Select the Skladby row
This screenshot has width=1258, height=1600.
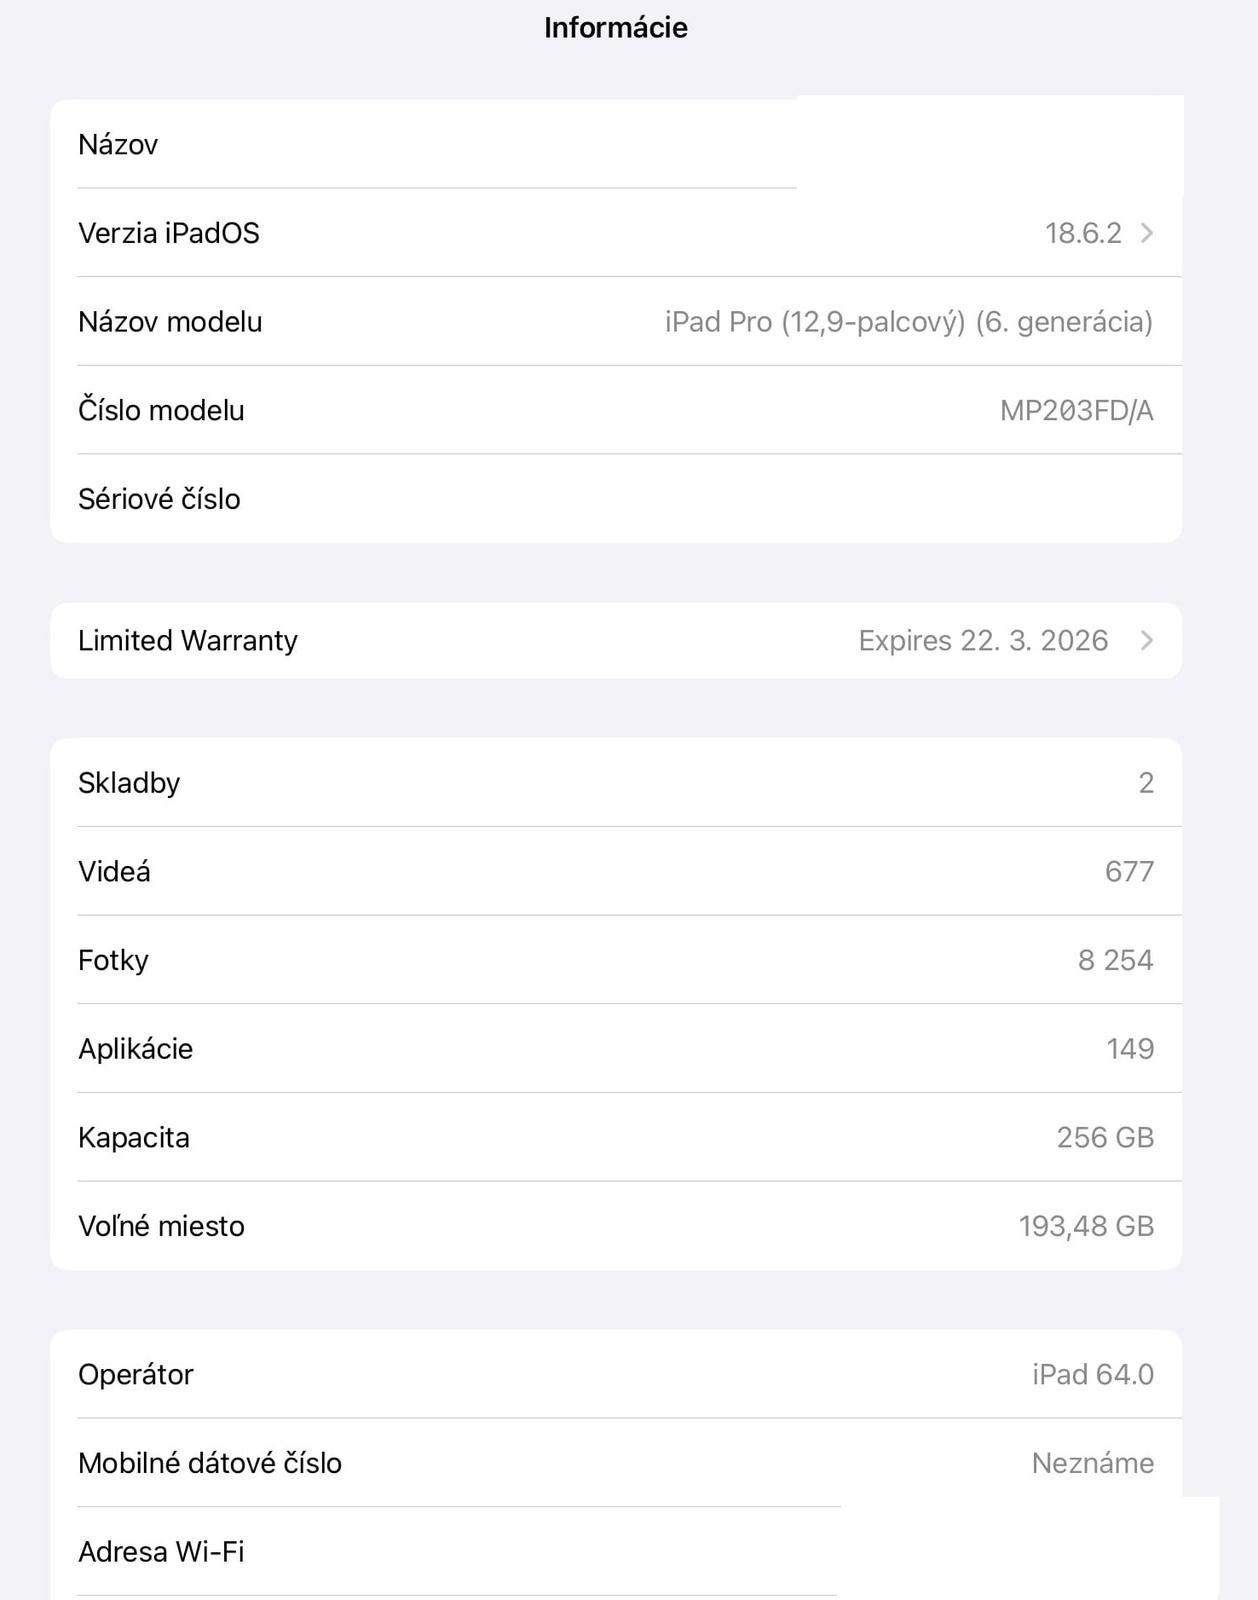(x=615, y=783)
